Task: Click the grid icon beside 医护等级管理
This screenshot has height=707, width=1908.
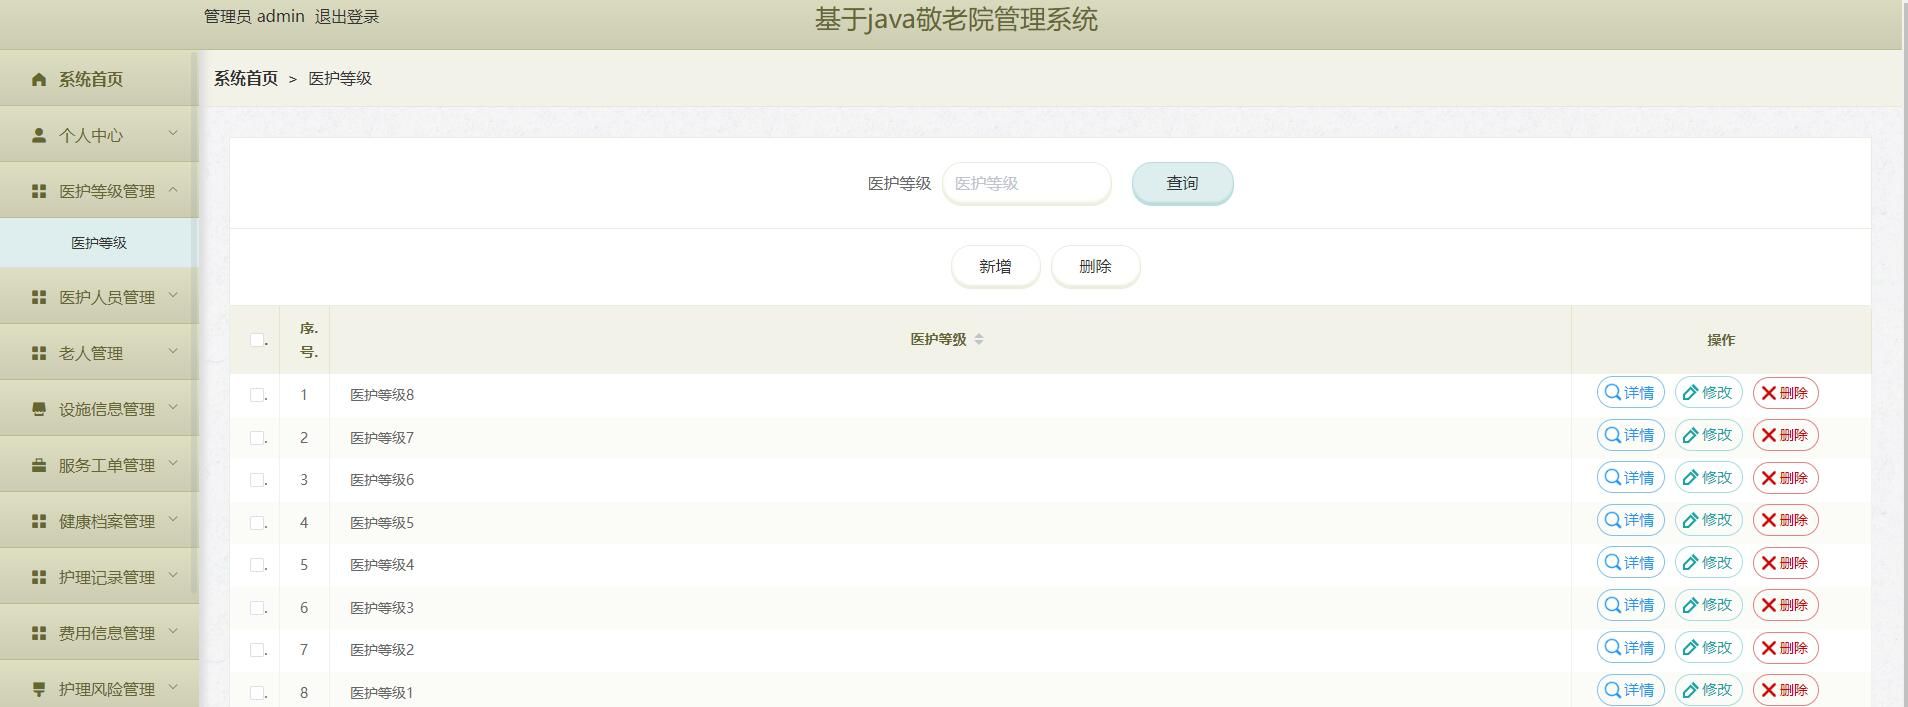Action: [x=39, y=191]
